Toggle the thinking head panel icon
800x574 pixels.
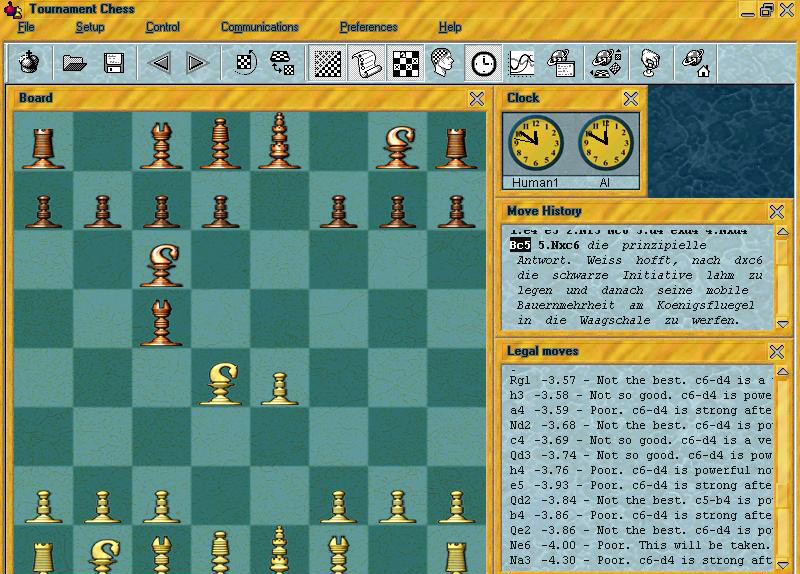[x=444, y=63]
